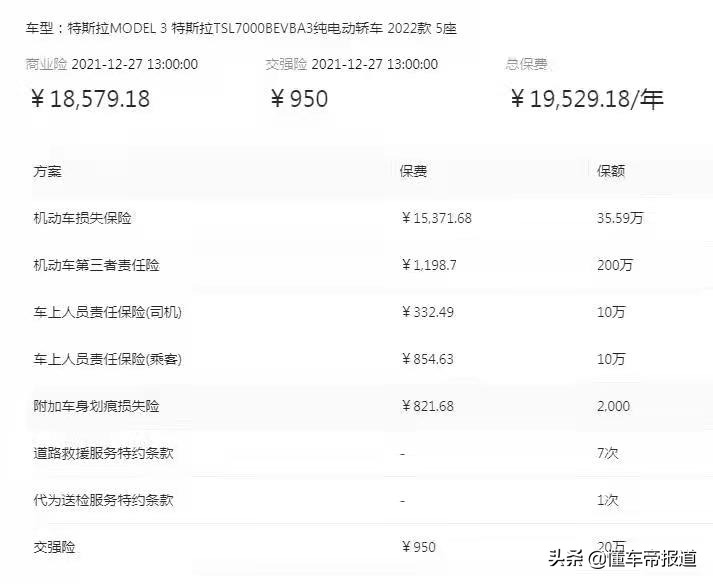This screenshot has width=713, height=584.
Task: Click the premium ¥332.49
Action: pos(427,312)
